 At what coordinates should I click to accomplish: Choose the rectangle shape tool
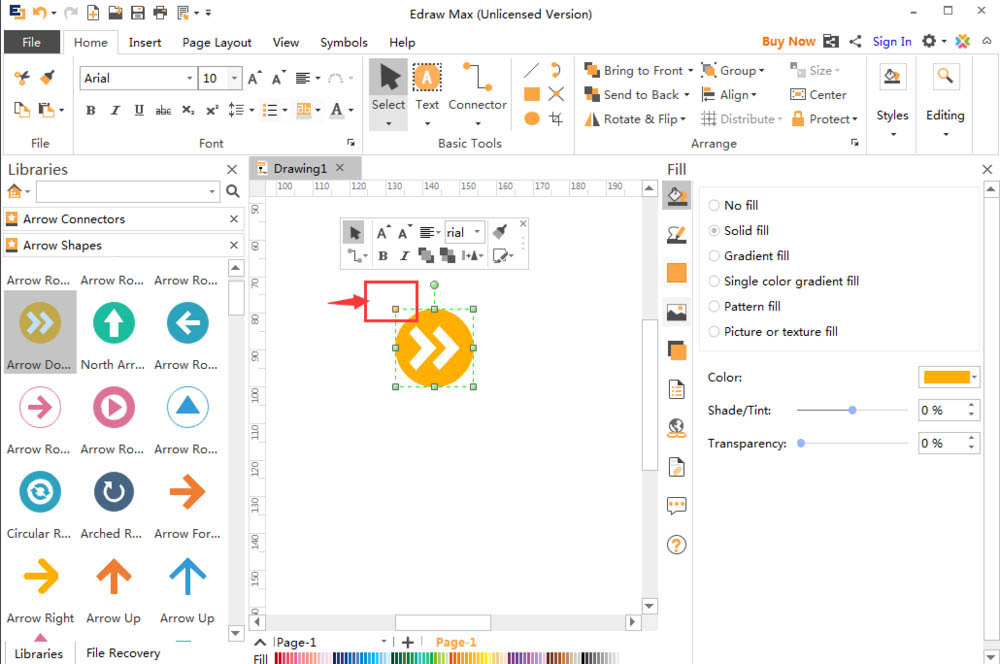point(532,94)
